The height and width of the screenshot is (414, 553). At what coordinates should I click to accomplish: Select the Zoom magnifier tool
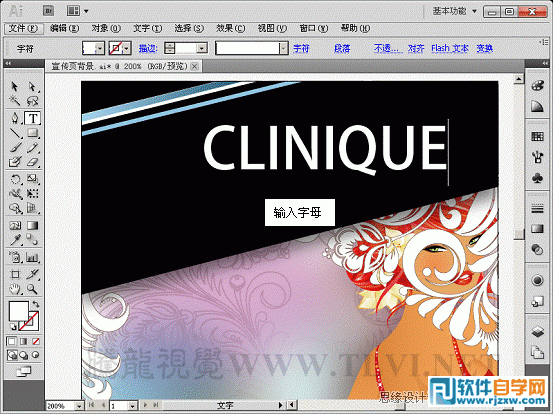(32, 289)
